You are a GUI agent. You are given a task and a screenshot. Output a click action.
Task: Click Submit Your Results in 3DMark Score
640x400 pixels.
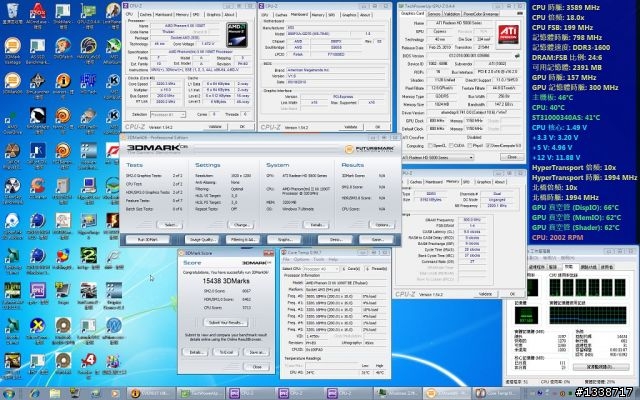[226, 322]
